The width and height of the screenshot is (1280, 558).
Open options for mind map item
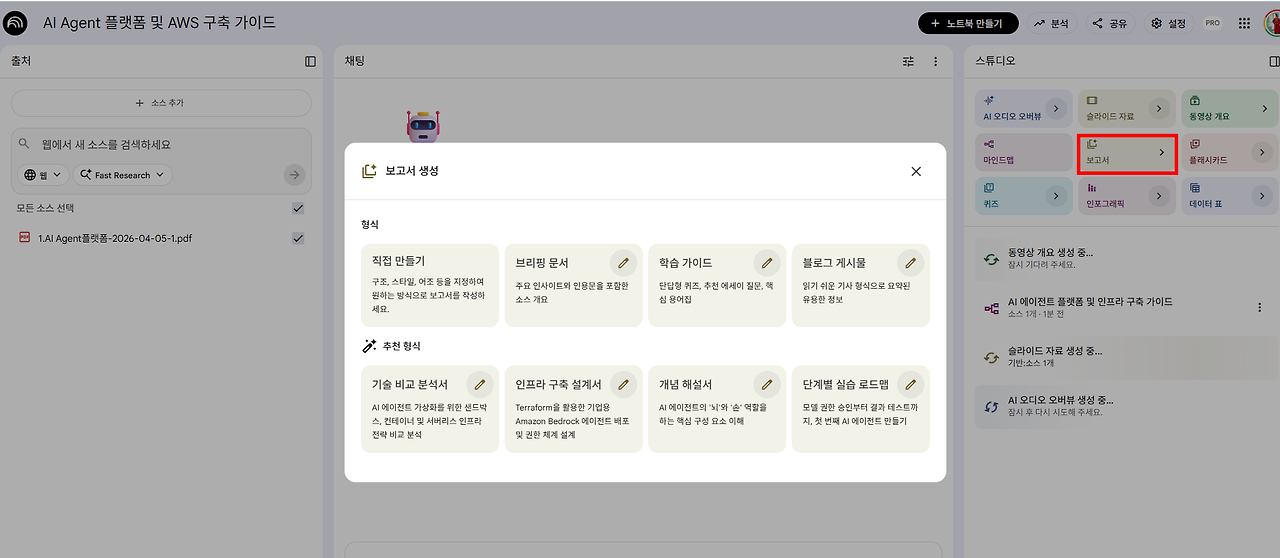(x=1259, y=308)
